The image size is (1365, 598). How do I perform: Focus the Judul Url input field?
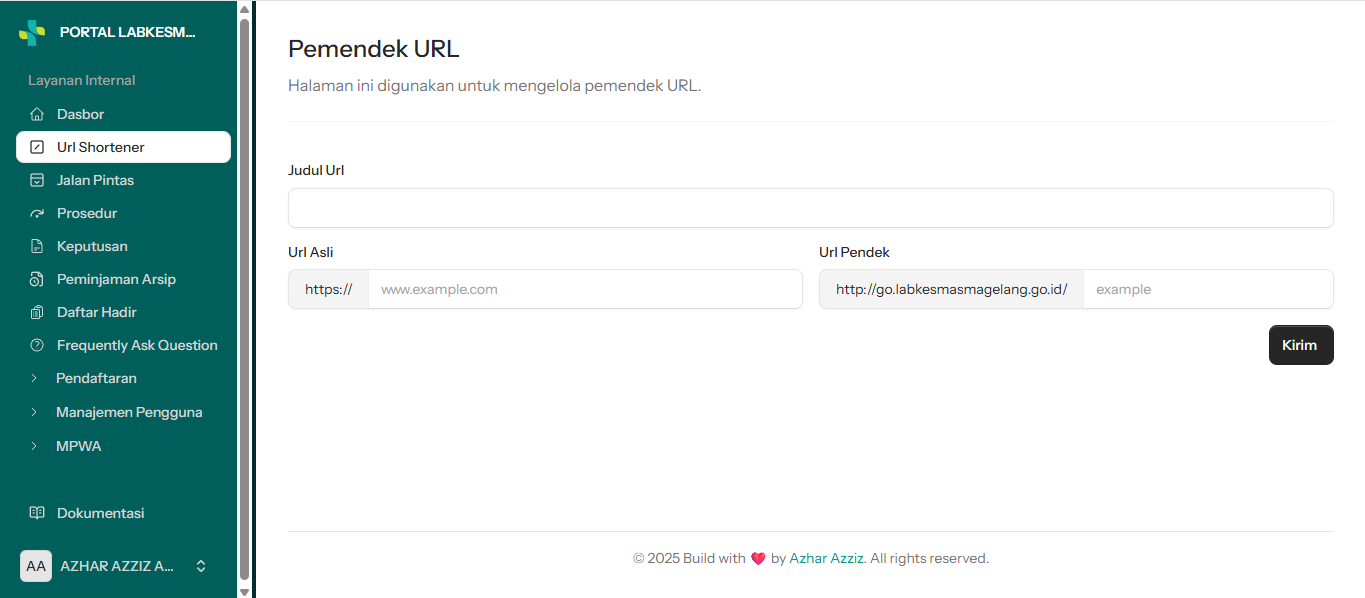(810, 208)
